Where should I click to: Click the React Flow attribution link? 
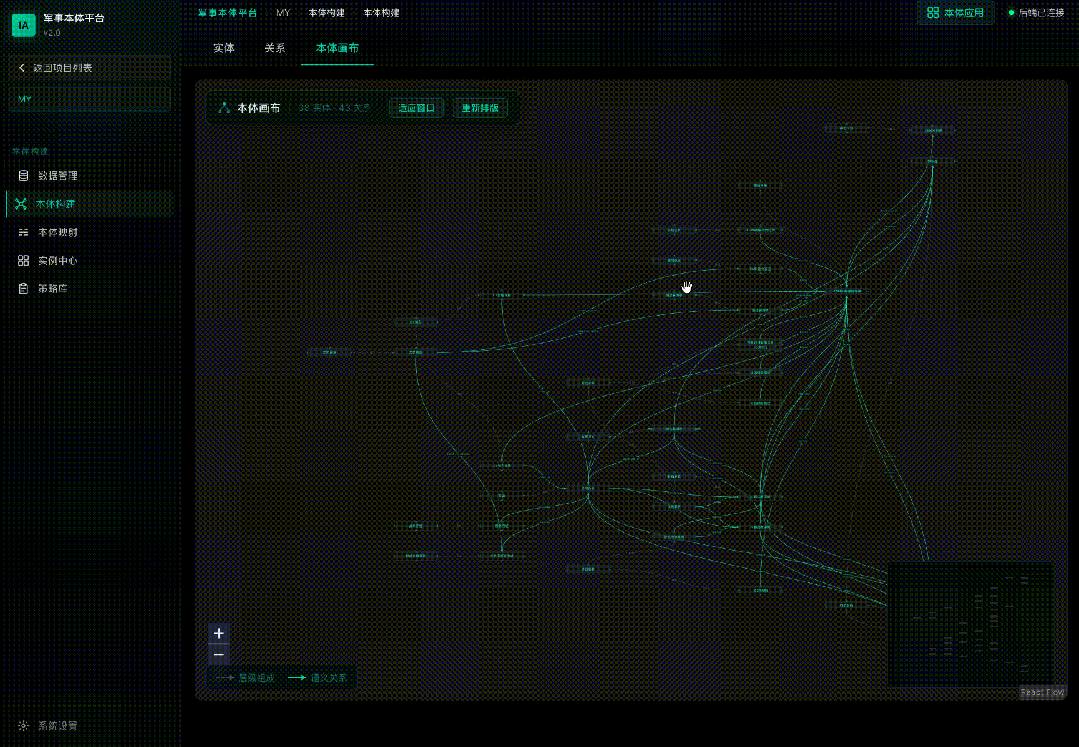pyautogui.click(x=1043, y=693)
